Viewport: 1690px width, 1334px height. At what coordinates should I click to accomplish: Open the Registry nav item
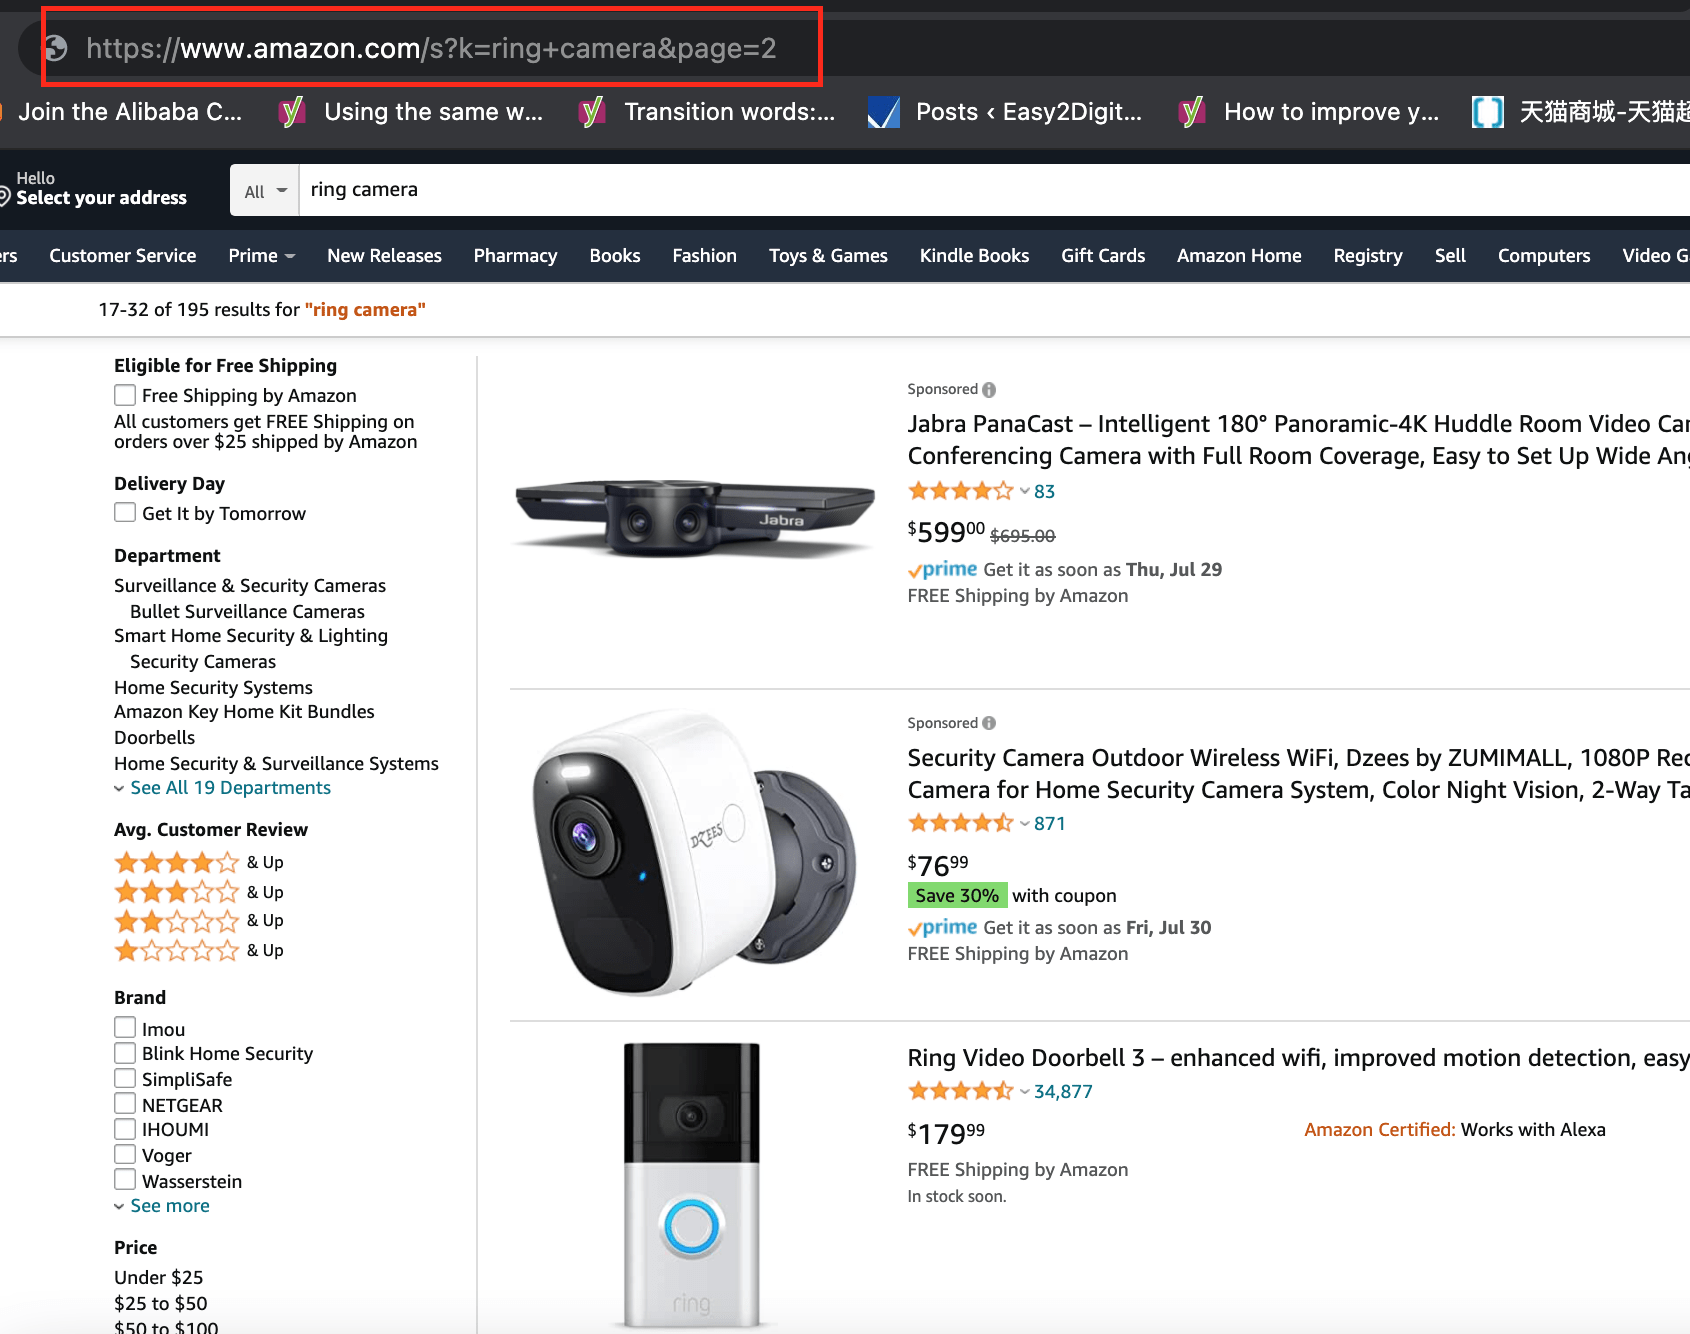(x=1368, y=256)
